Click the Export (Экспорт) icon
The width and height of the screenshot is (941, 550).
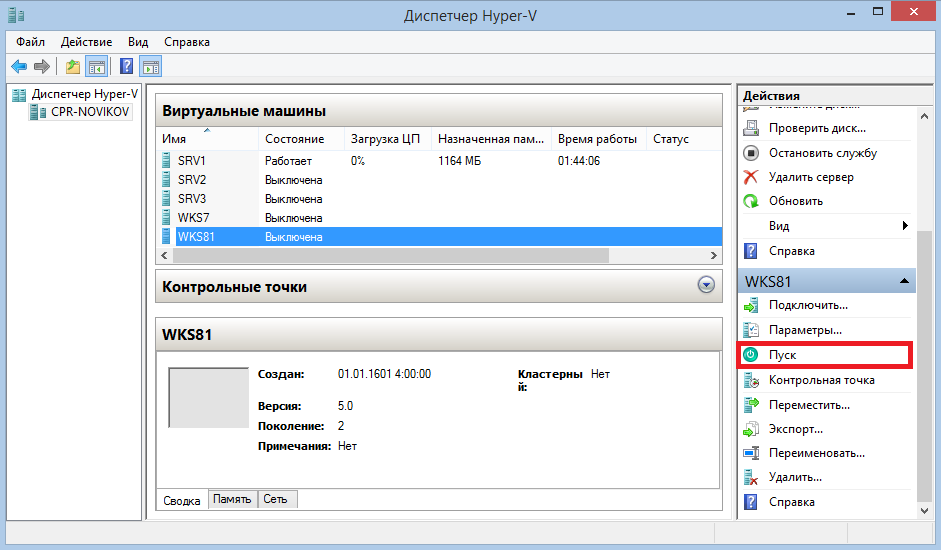point(751,429)
